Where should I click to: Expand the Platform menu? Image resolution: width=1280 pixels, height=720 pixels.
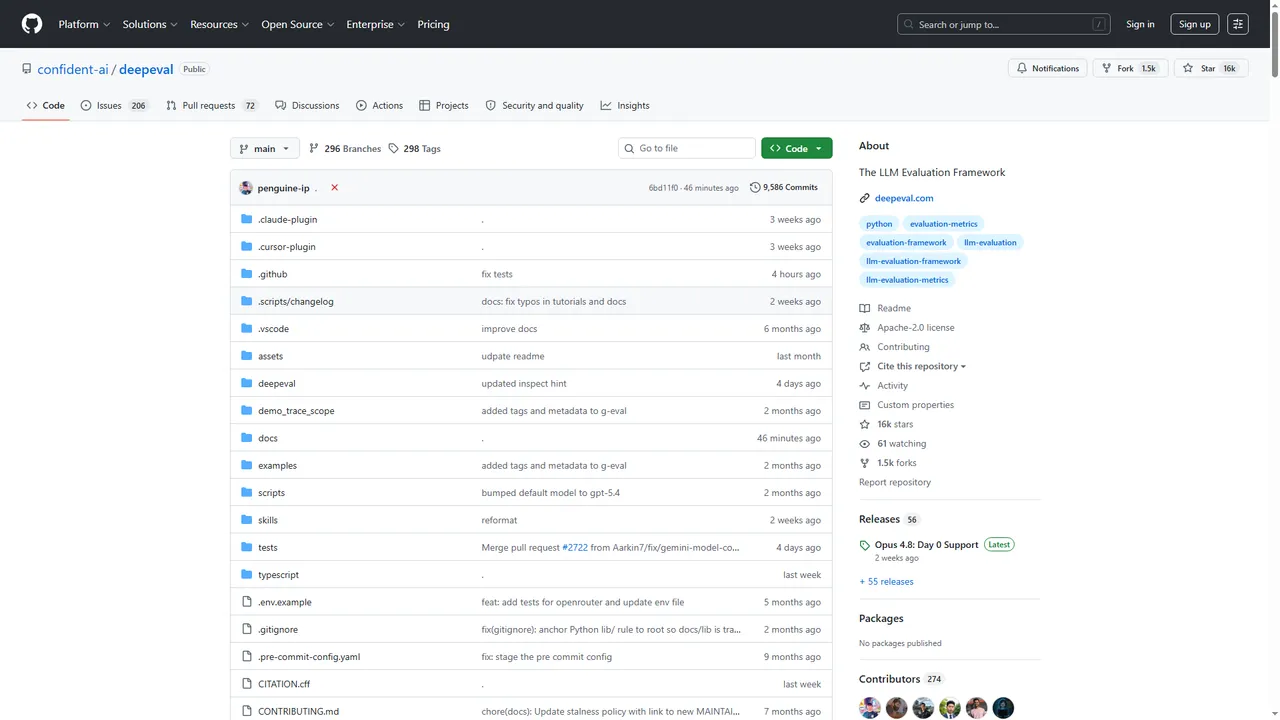(84, 24)
